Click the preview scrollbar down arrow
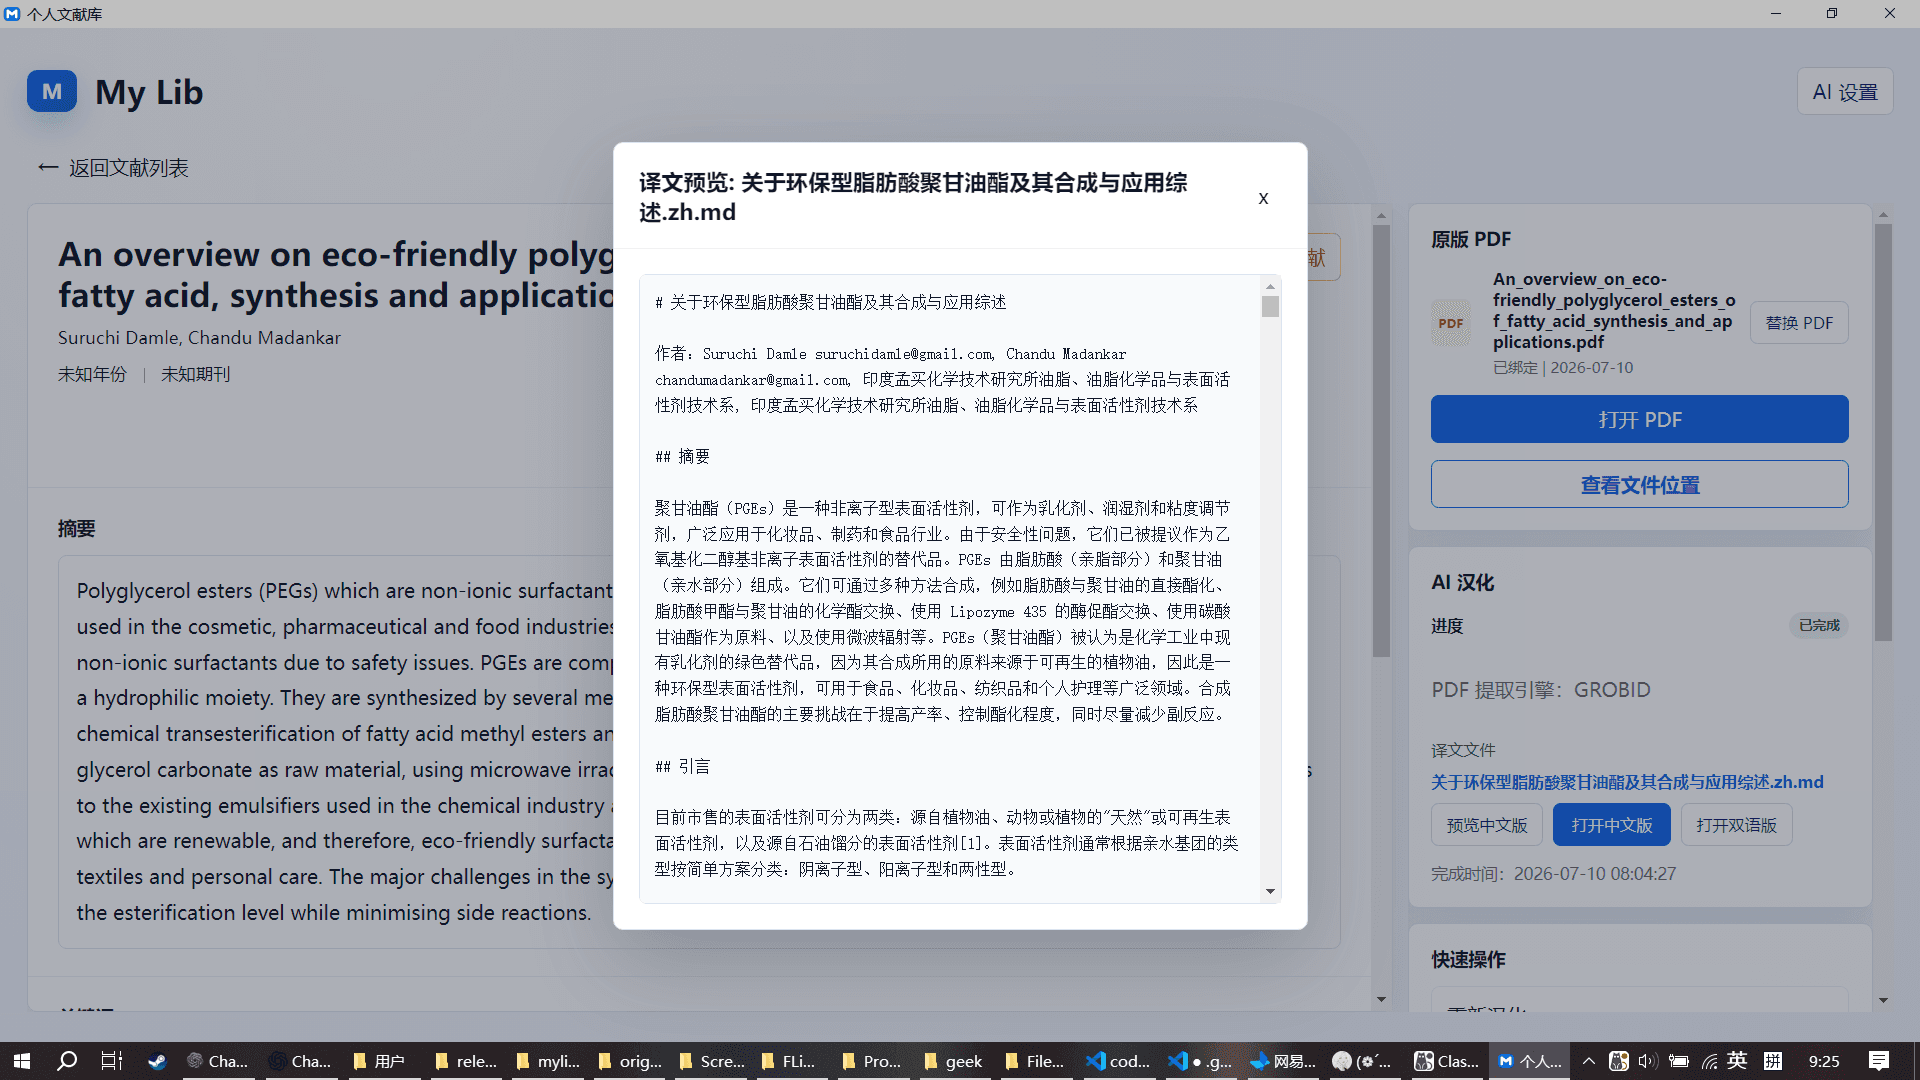This screenshot has height=1080, width=1920. [x=1270, y=891]
